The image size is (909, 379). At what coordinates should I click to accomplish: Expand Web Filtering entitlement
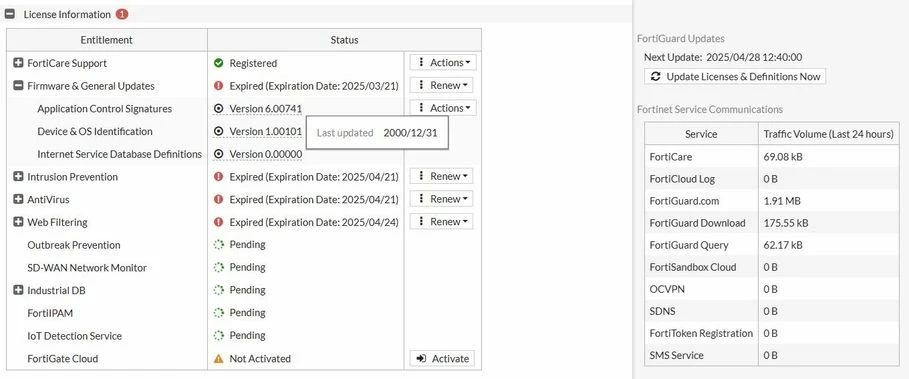18,222
